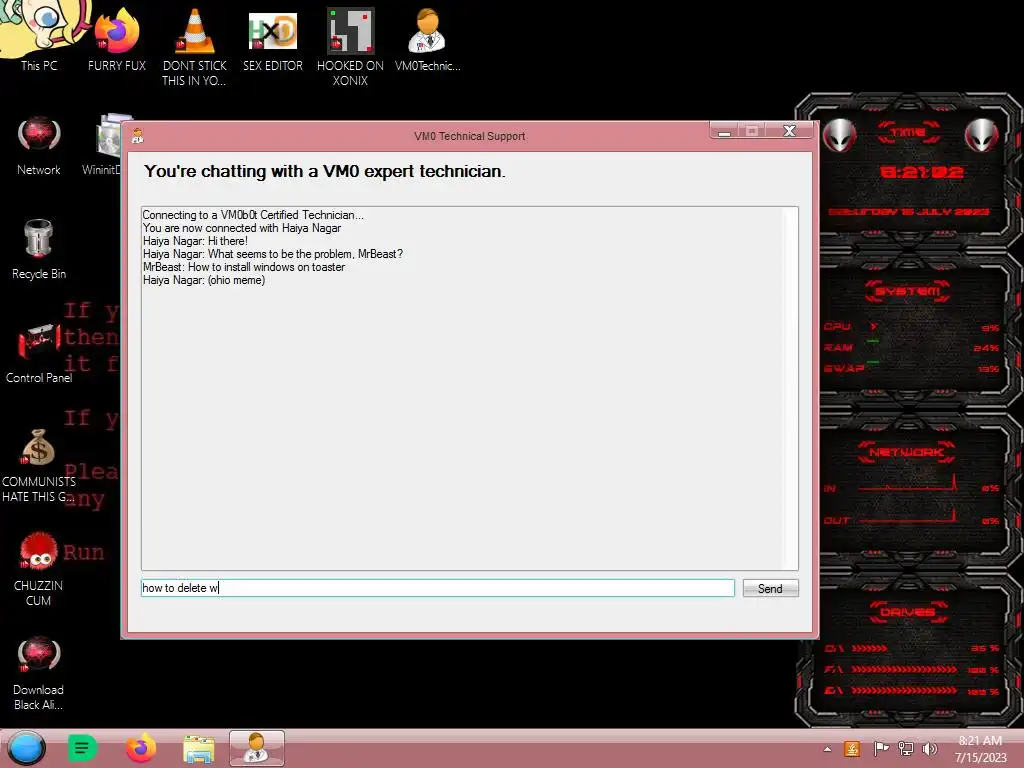Open the Download Black Ali... desktop icon
This screenshot has width=1024, height=768.
(39, 673)
